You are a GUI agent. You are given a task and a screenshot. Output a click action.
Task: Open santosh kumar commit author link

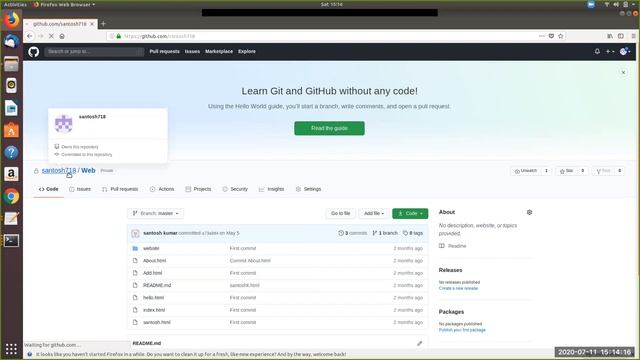(160, 233)
